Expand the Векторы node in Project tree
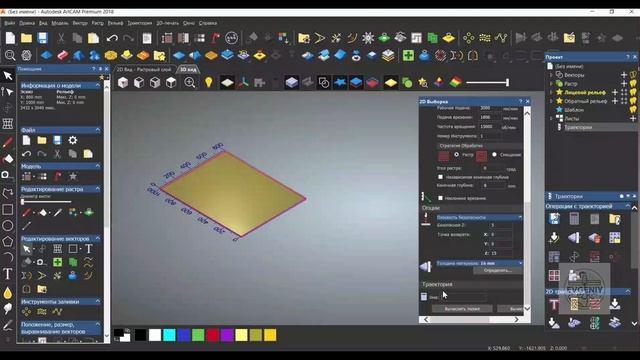Image resolution: width=640 pixels, height=360 pixels. [x=551, y=75]
